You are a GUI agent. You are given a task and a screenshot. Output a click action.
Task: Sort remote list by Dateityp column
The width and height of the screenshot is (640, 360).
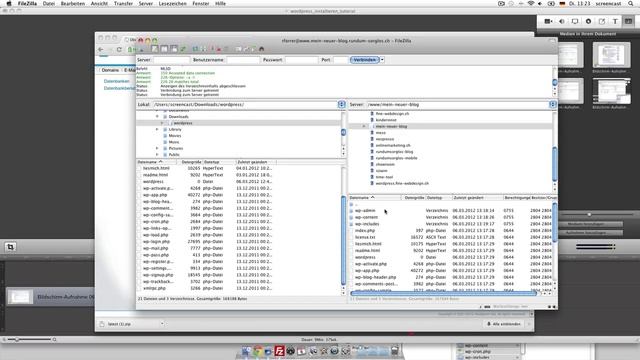439,198
